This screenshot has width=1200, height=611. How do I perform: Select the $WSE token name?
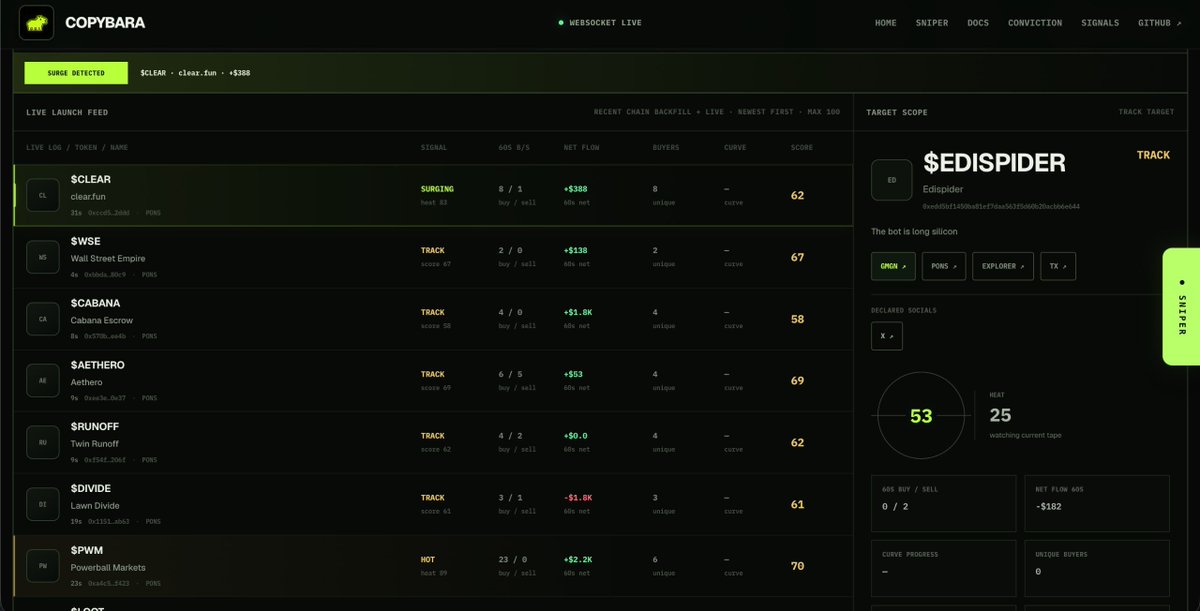click(85, 241)
